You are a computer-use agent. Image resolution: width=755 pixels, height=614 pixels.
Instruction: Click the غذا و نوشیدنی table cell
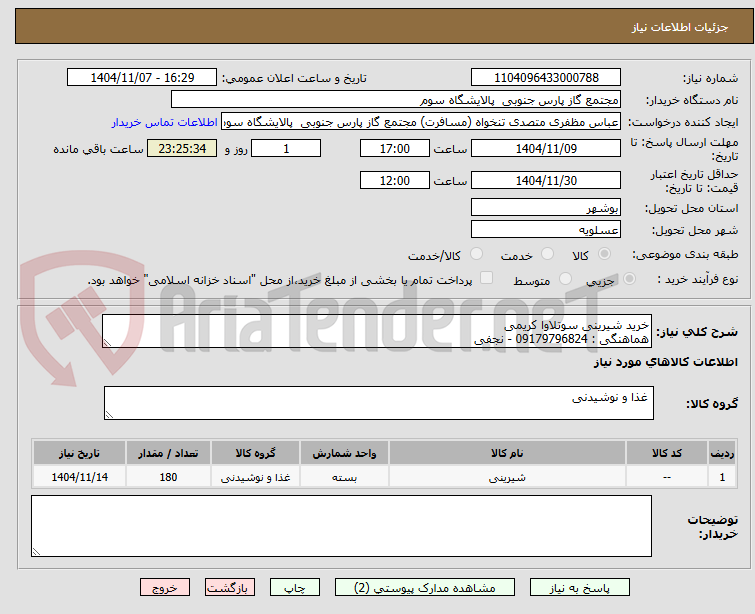click(x=255, y=477)
